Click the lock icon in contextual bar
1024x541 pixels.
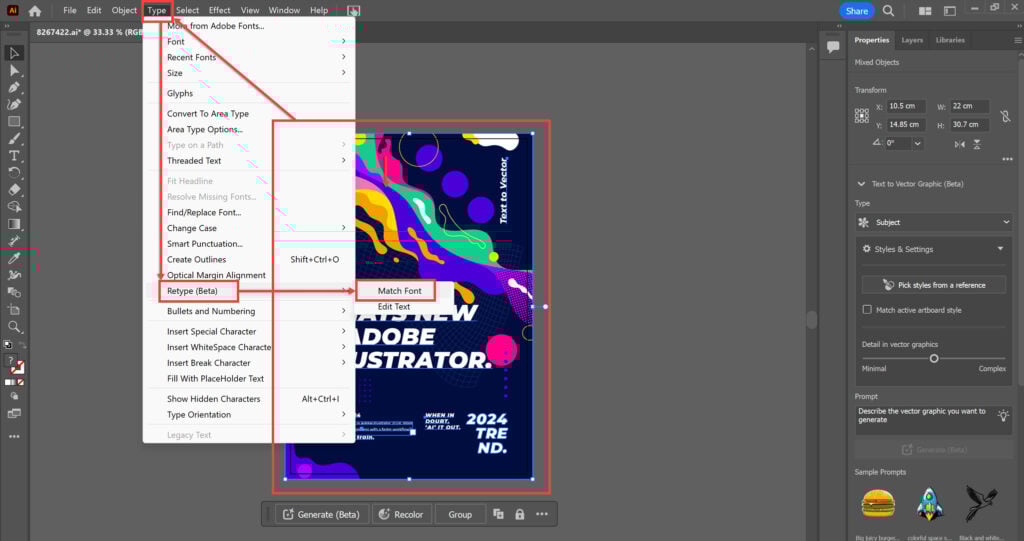tap(519, 514)
